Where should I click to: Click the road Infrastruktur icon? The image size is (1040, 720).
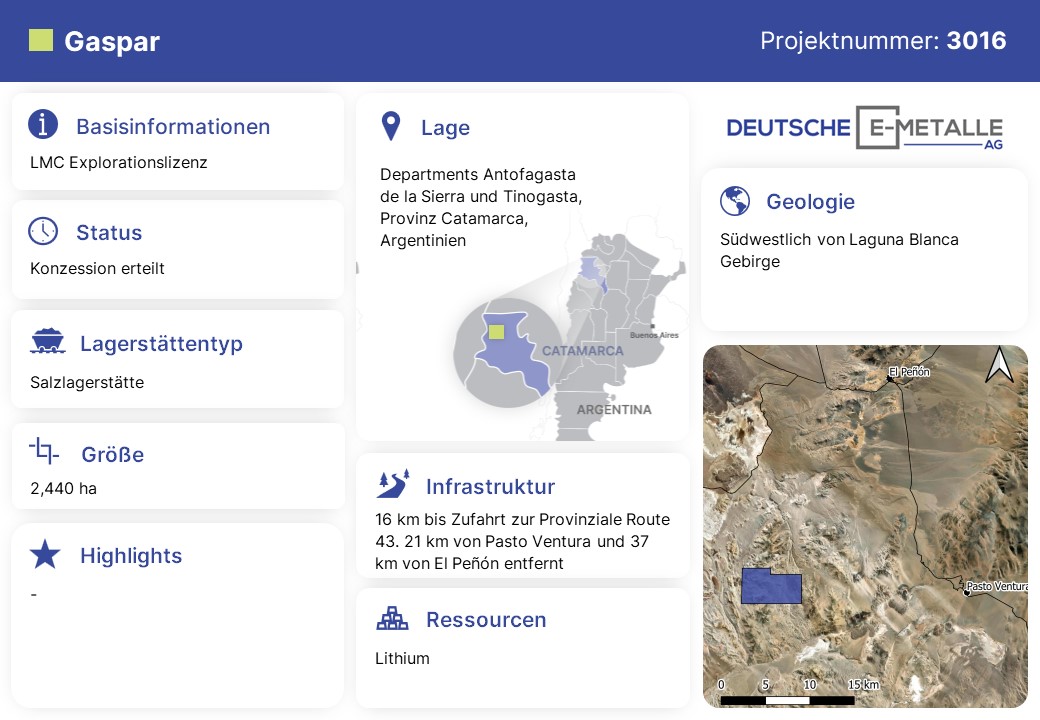(393, 485)
